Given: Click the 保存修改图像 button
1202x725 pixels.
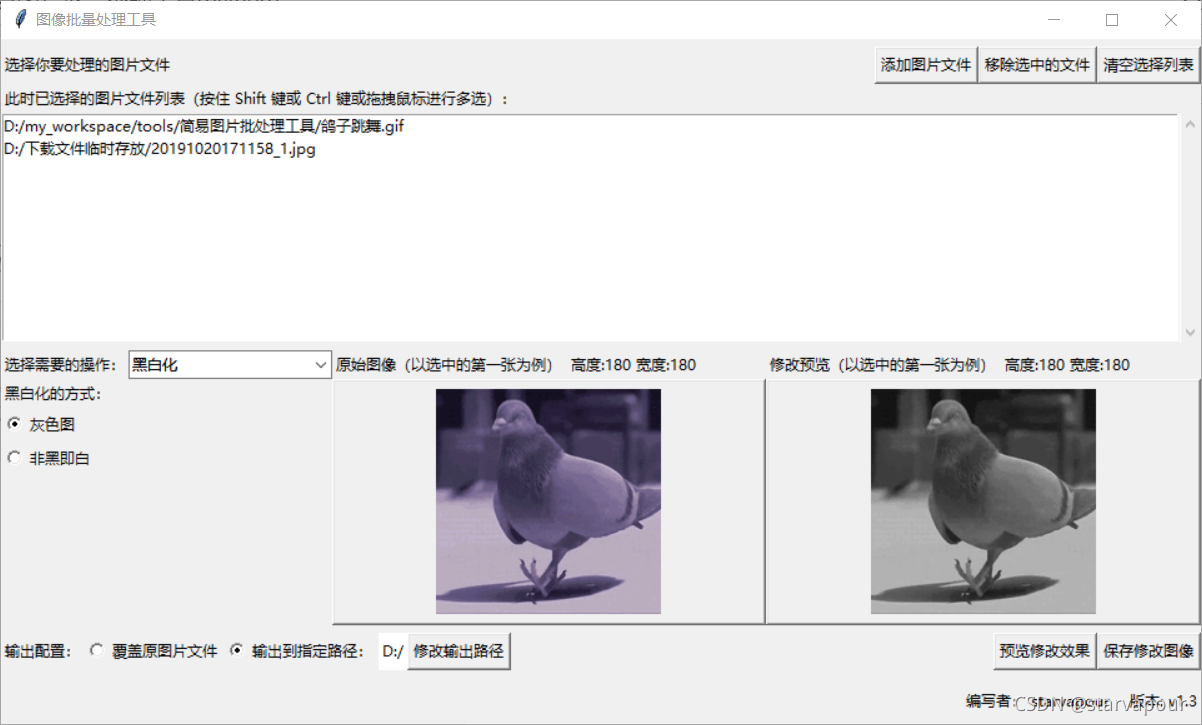Looking at the screenshot, I should [x=1148, y=650].
